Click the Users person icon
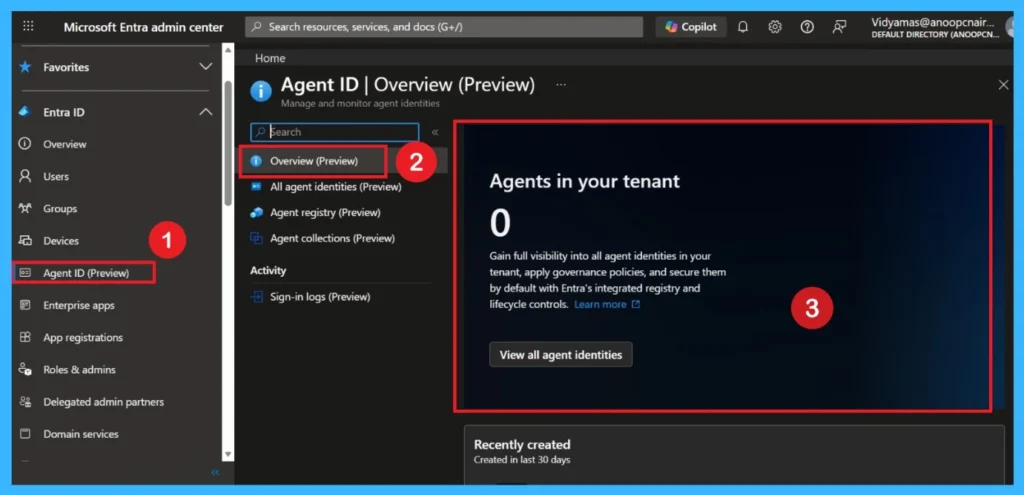The image size is (1024, 495). [x=25, y=176]
